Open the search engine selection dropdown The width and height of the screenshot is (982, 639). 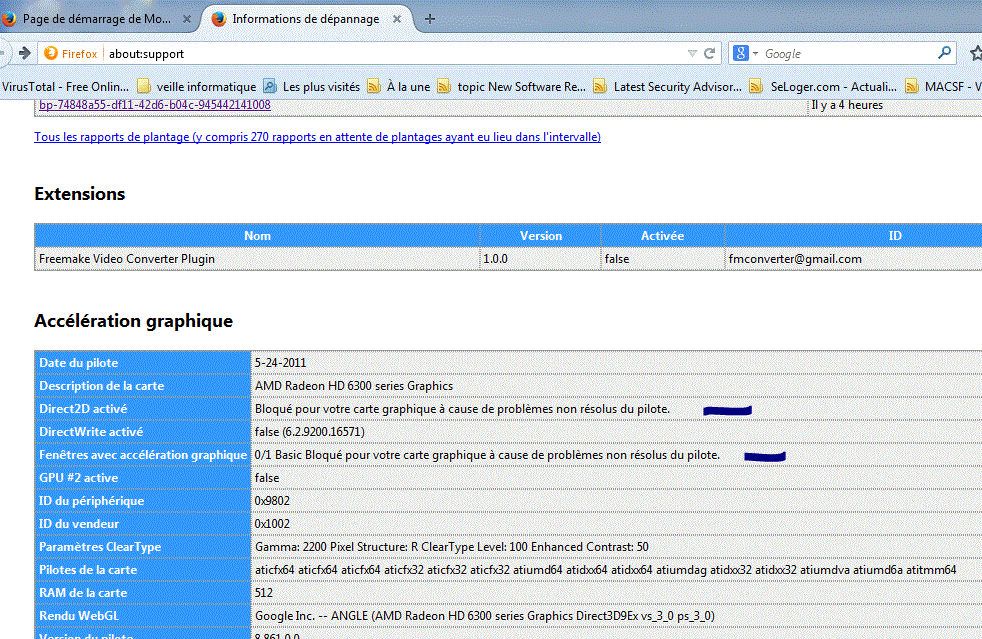click(757, 53)
